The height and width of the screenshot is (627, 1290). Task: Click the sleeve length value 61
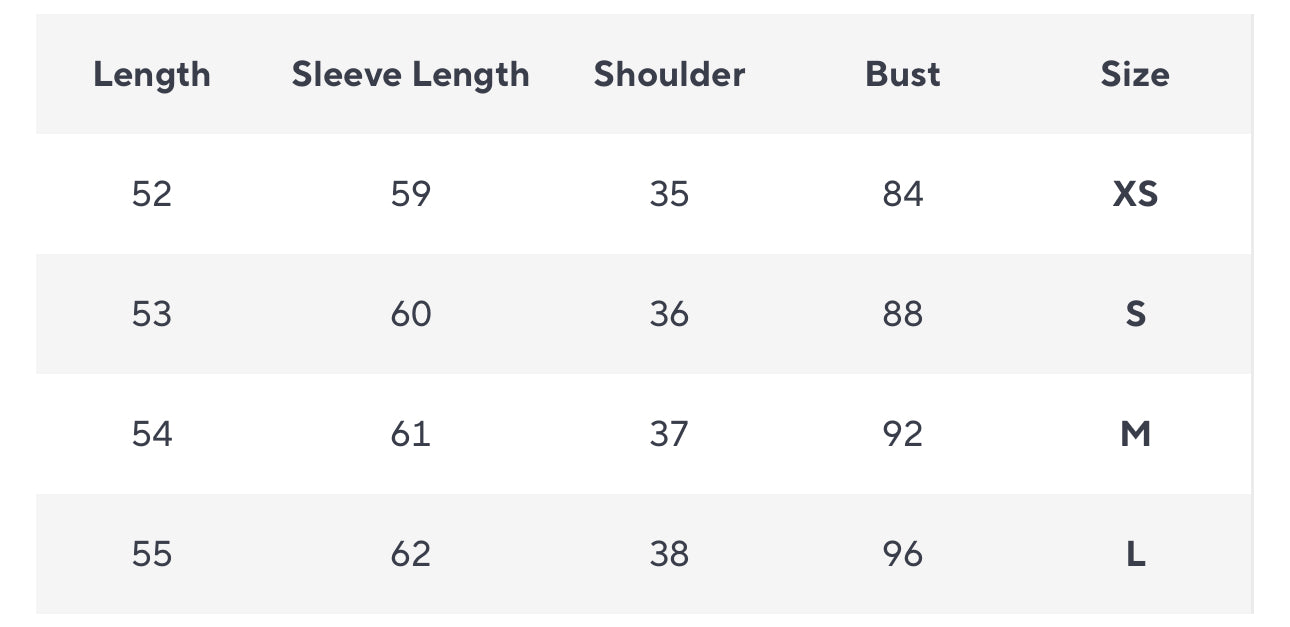coord(410,434)
